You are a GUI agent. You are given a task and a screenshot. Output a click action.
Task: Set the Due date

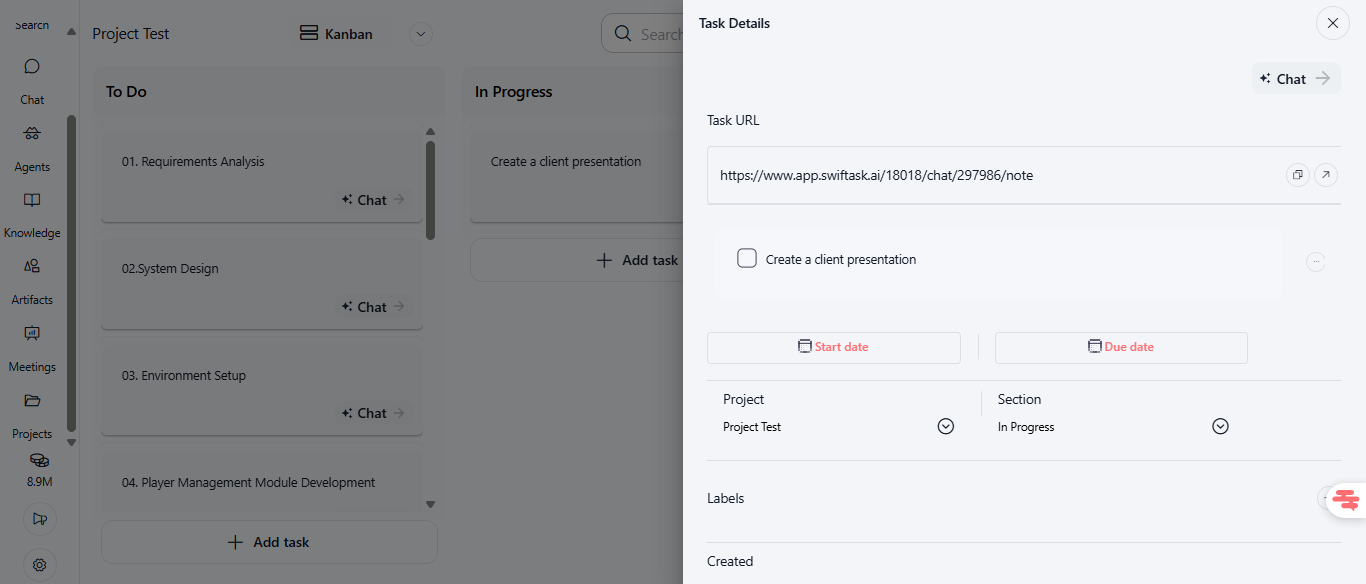[x=1121, y=347]
